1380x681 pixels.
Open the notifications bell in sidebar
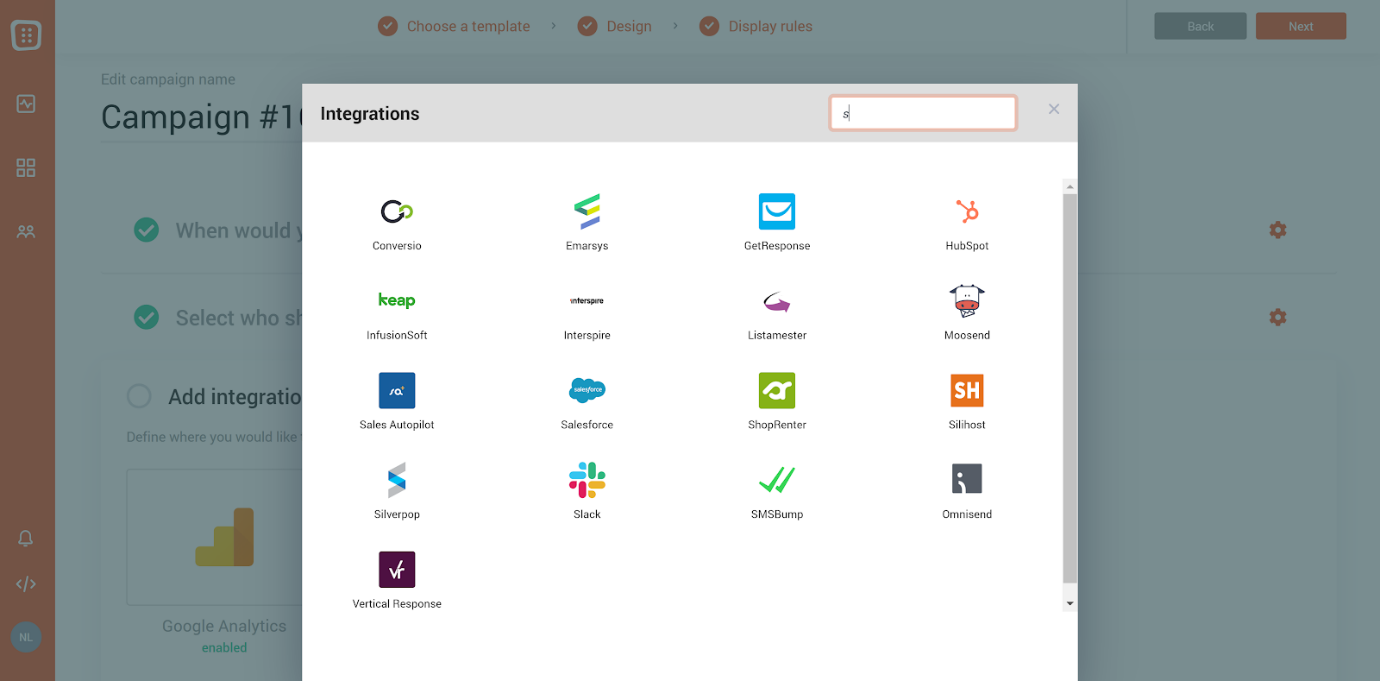pos(26,539)
